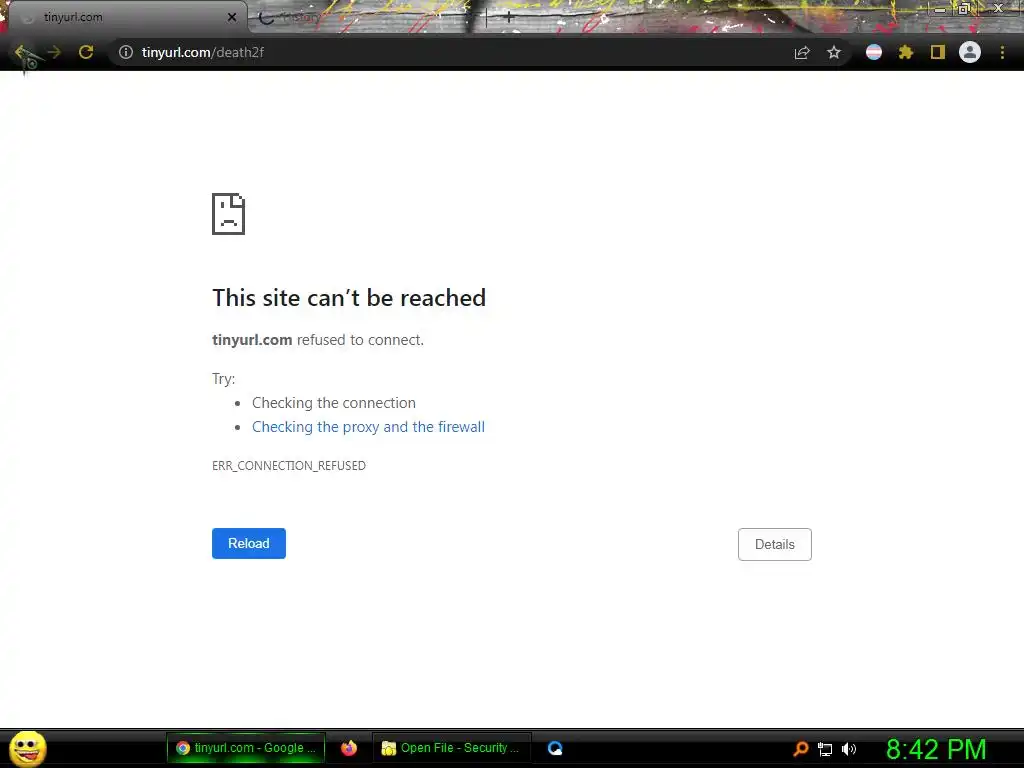Screen dimensions: 1024x768
Task: Click 'tinyurl.com refused to connect.' message
Action: click(x=318, y=340)
